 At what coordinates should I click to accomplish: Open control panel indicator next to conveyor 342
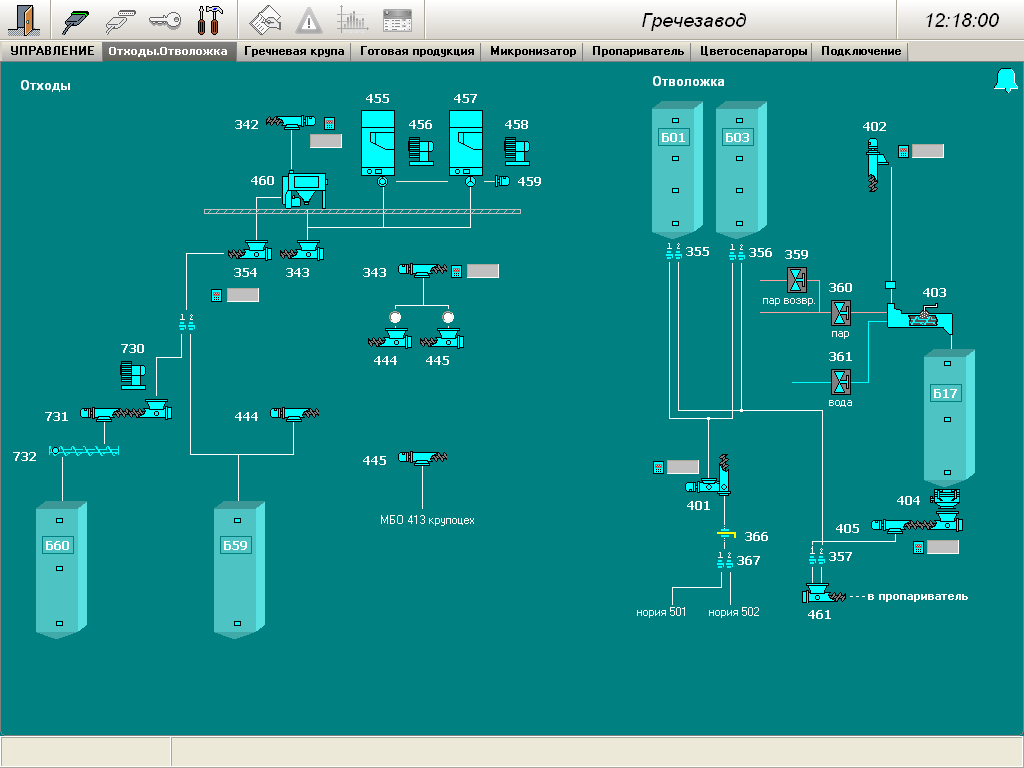(329, 124)
